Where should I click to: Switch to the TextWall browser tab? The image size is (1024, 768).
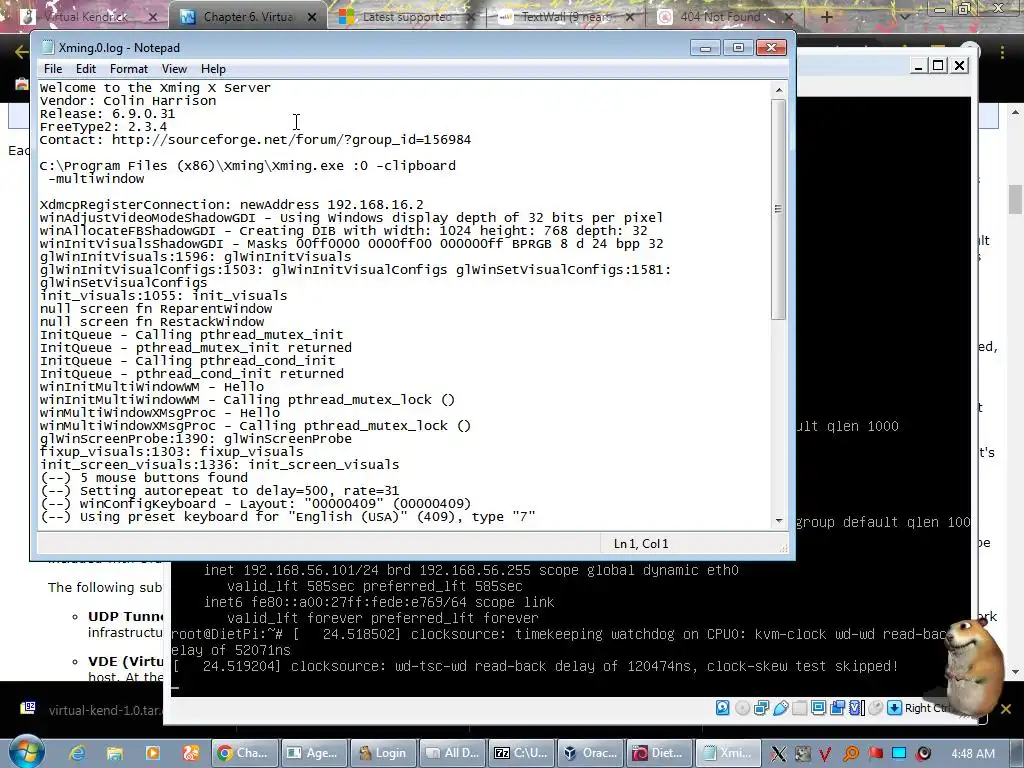pyautogui.click(x=565, y=16)
